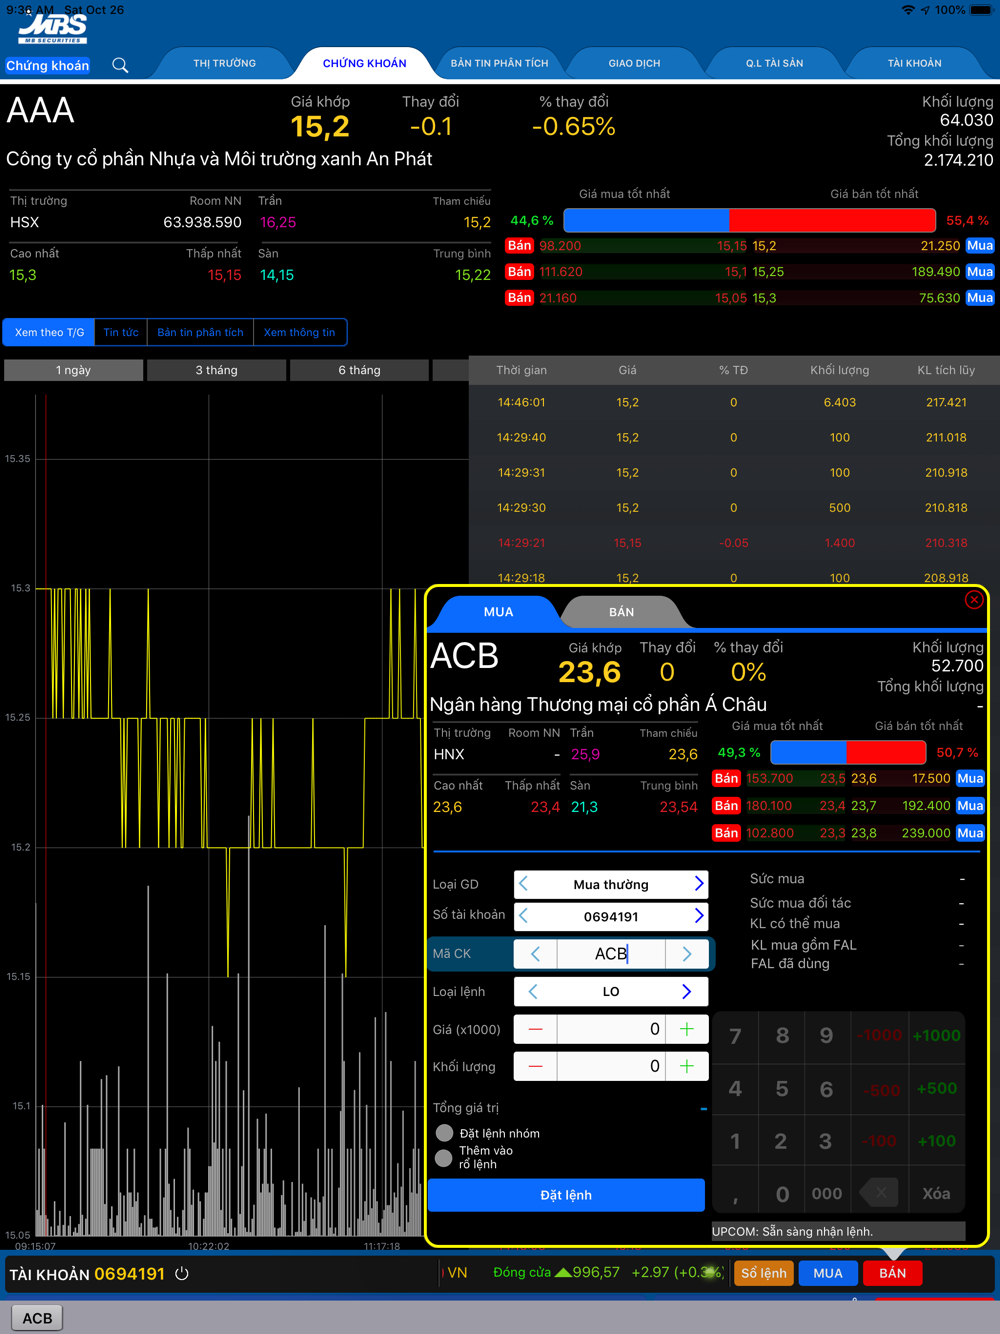
Task: Click the Mã CK field showing ACB
Action: point(611,954)
